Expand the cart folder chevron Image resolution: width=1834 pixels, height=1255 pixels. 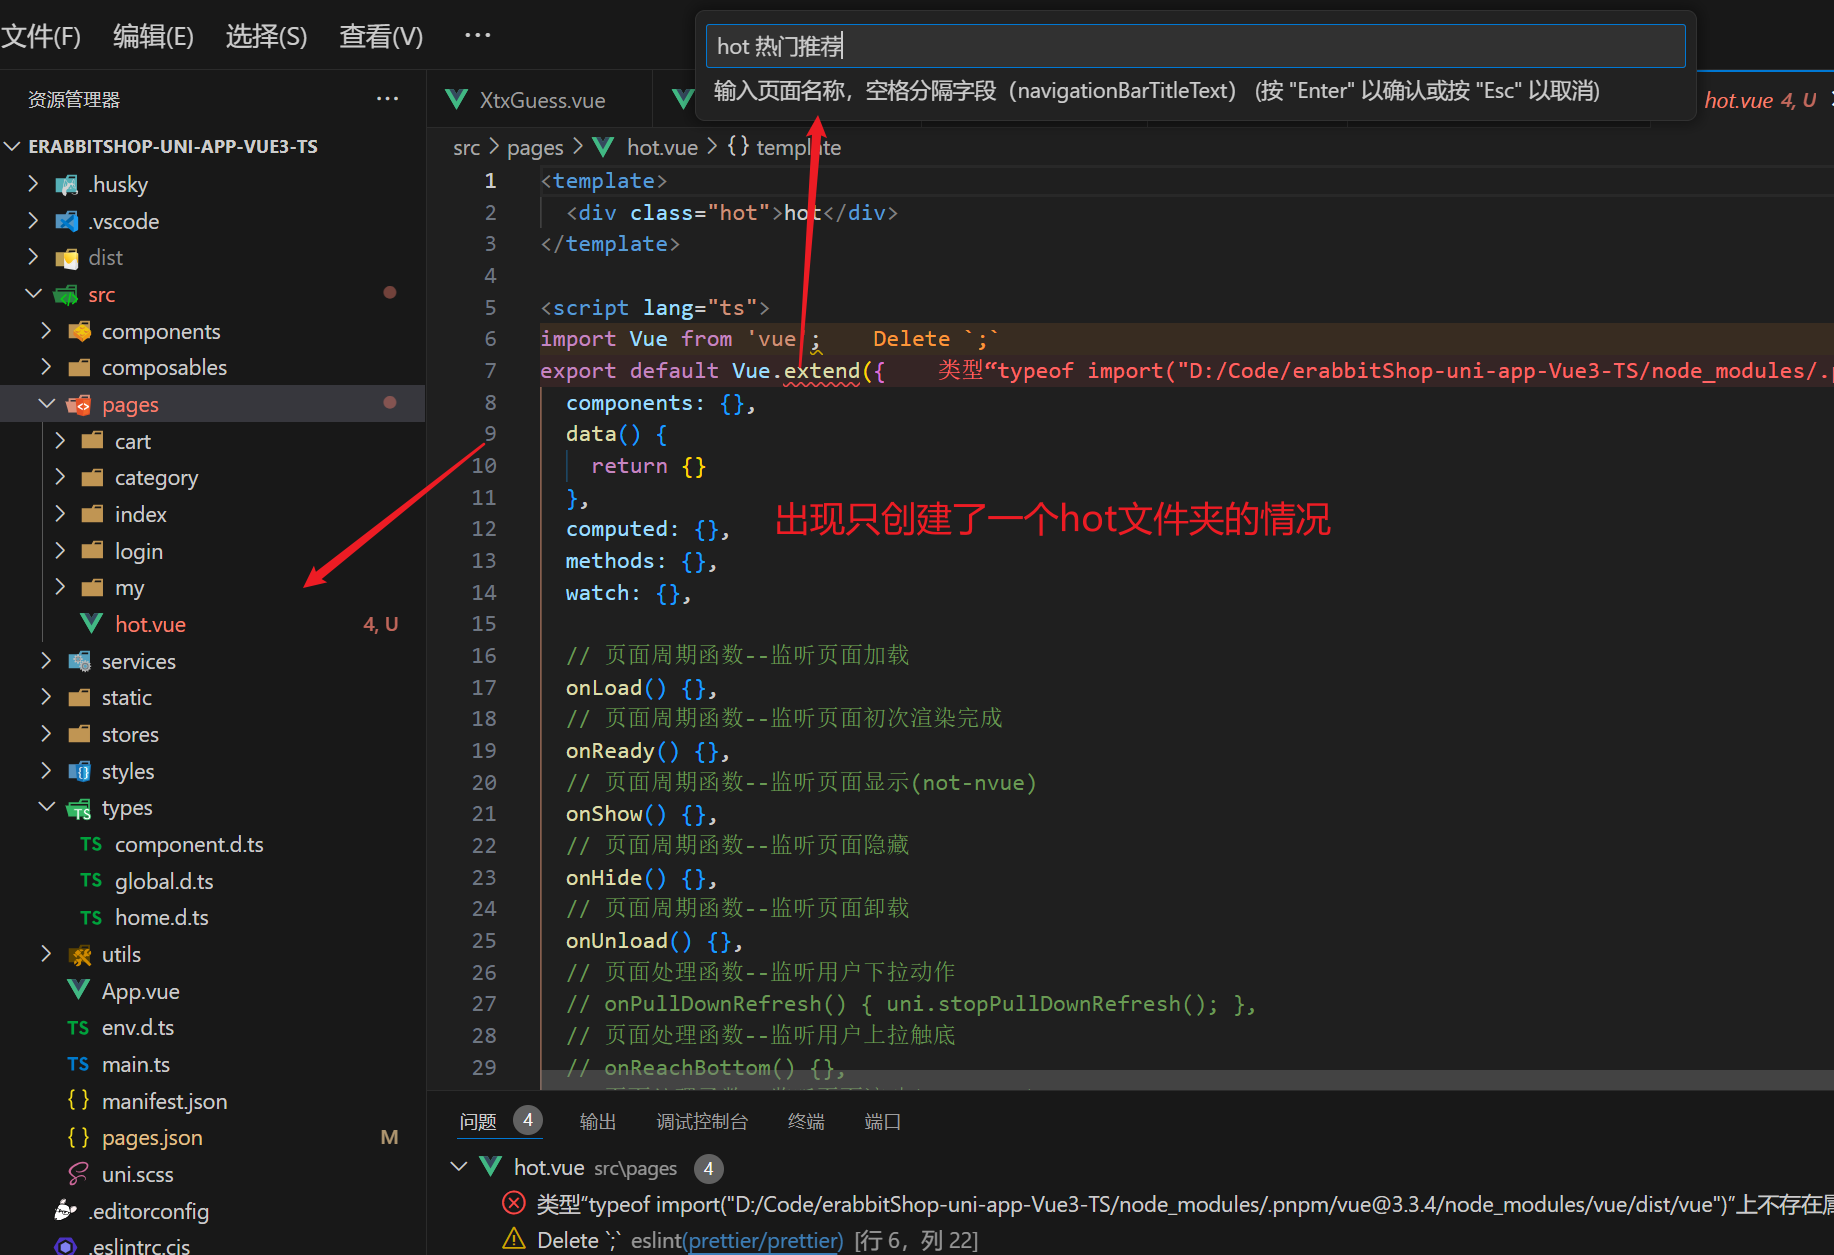(x=60, y=441)
